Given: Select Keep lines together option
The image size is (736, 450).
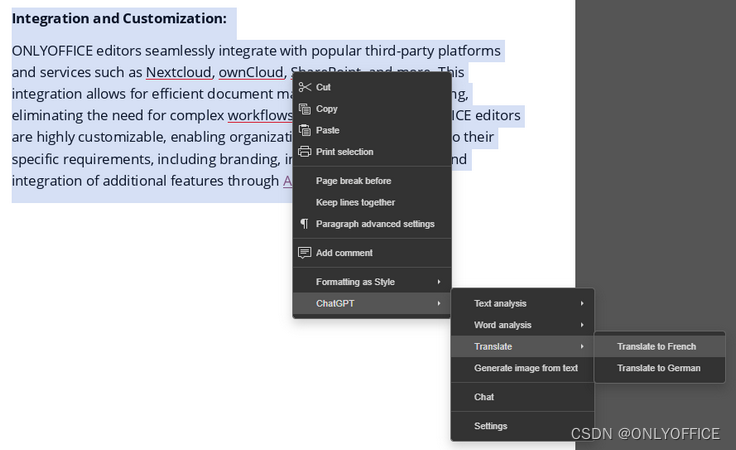Looking at the screenshot, I should (372, 202).
